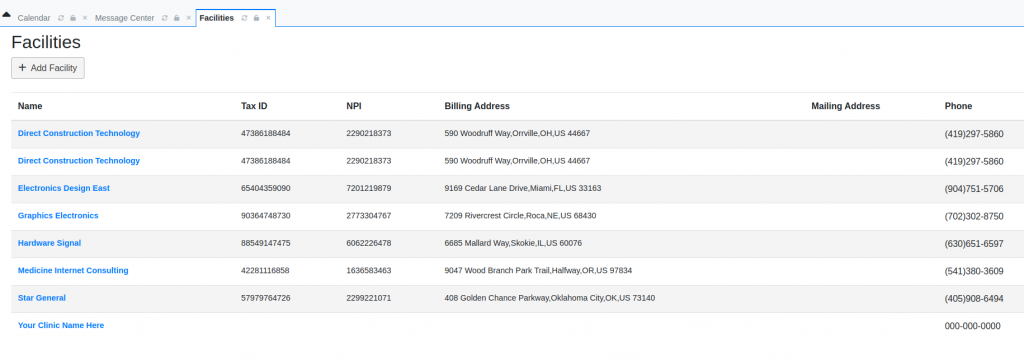Click the Add Facility button
Viewport: 1024px width, 360px height.
48,68
